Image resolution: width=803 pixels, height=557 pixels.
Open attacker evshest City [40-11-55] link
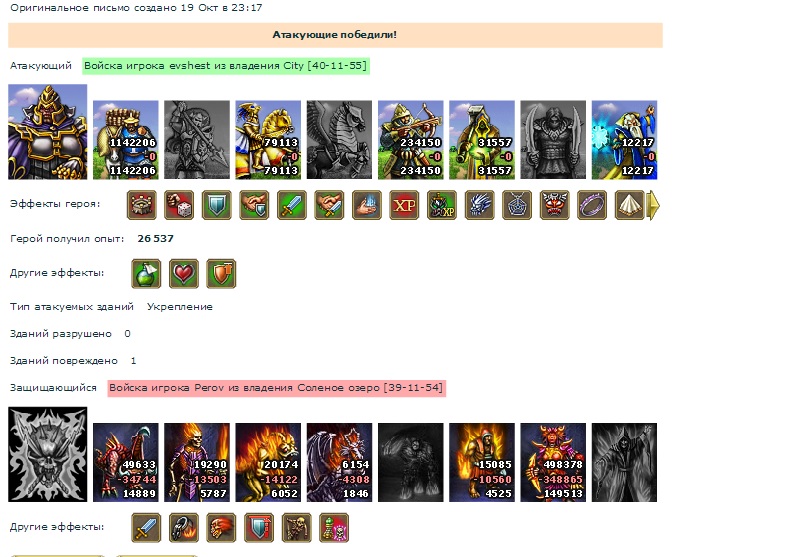[226, 66]
